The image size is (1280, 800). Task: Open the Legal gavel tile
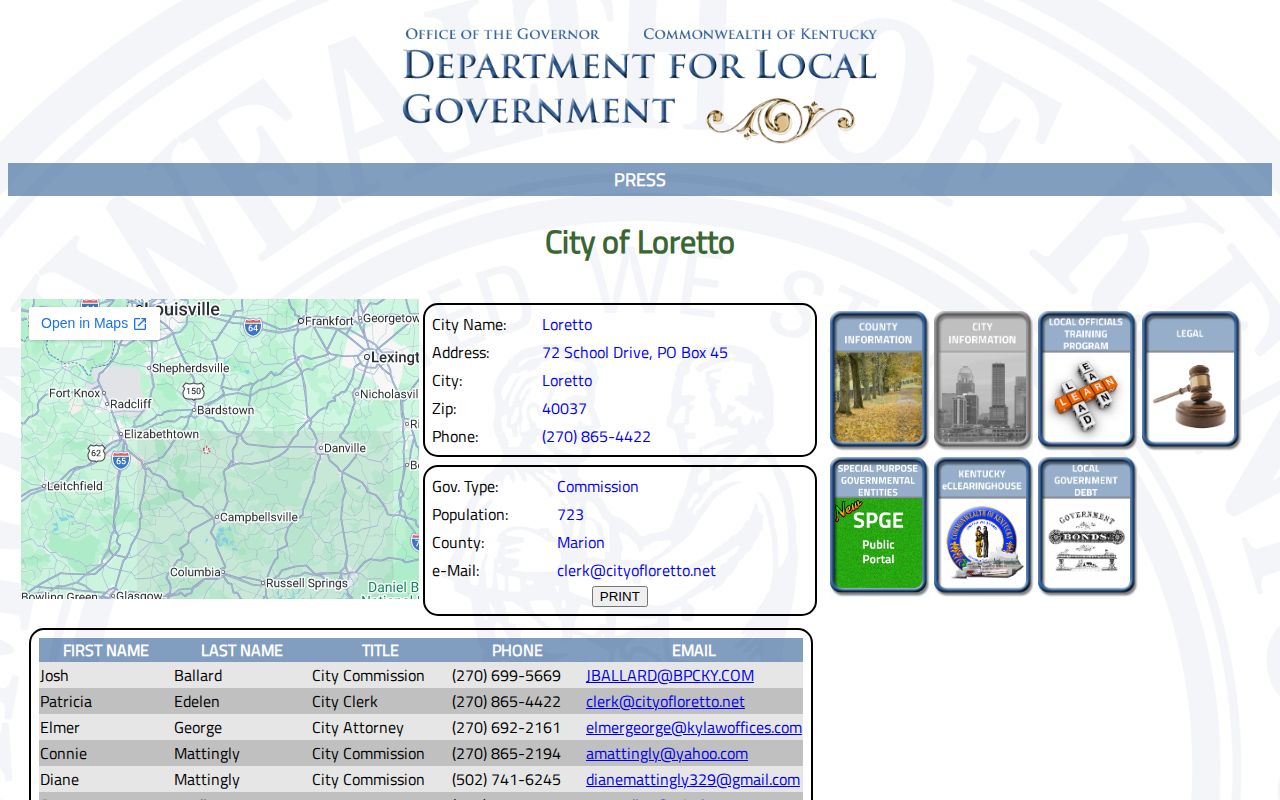pyautogui.click(x=1190, y=379)
